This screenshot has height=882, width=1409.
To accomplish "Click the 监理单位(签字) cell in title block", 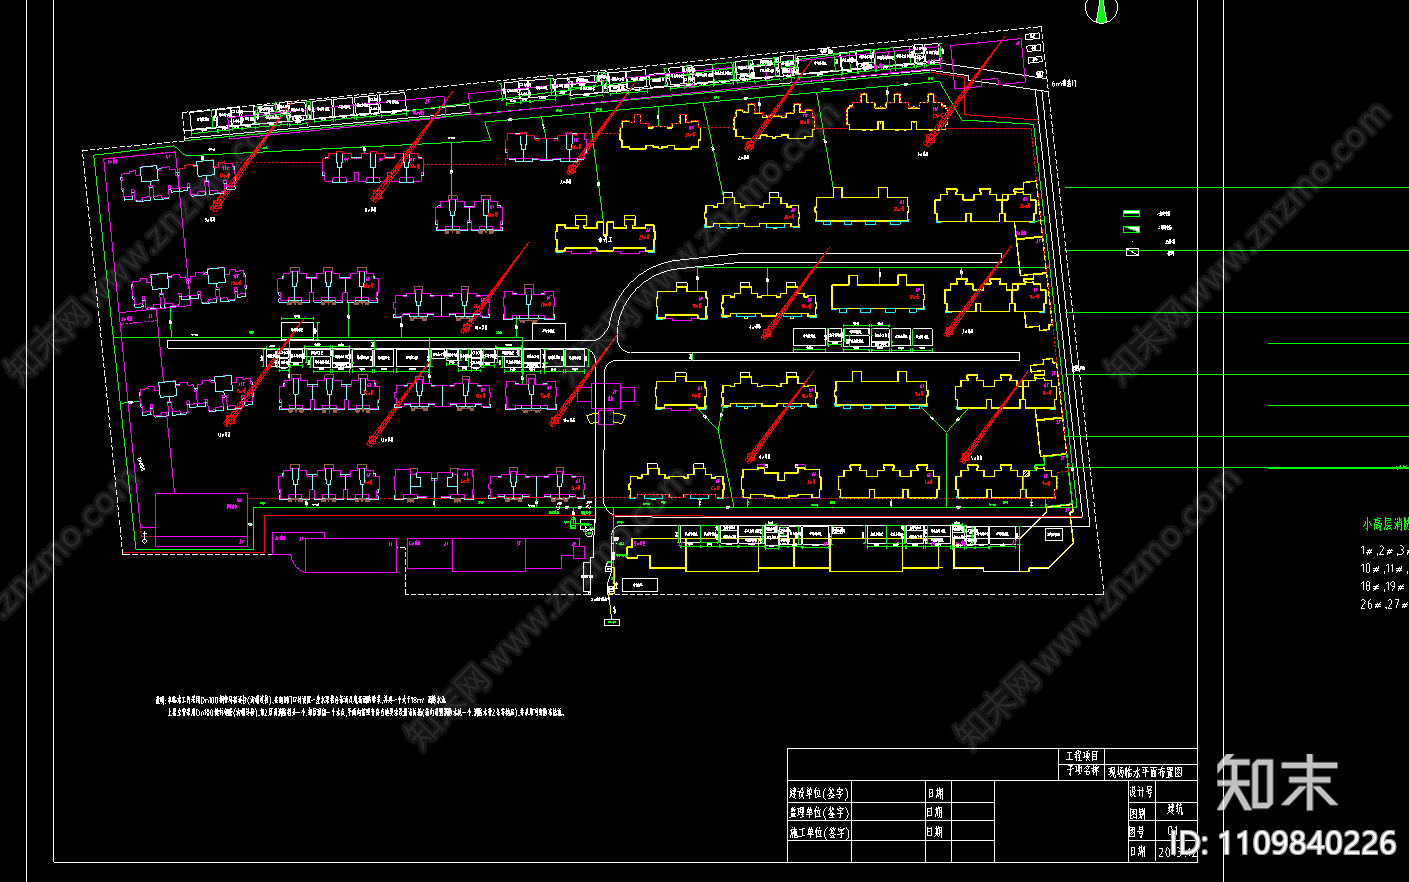I will [819, 812].
